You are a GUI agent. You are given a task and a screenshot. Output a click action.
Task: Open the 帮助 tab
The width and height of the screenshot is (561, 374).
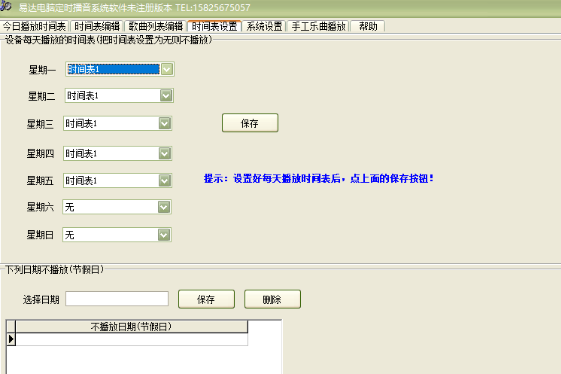tap(368, 26)
